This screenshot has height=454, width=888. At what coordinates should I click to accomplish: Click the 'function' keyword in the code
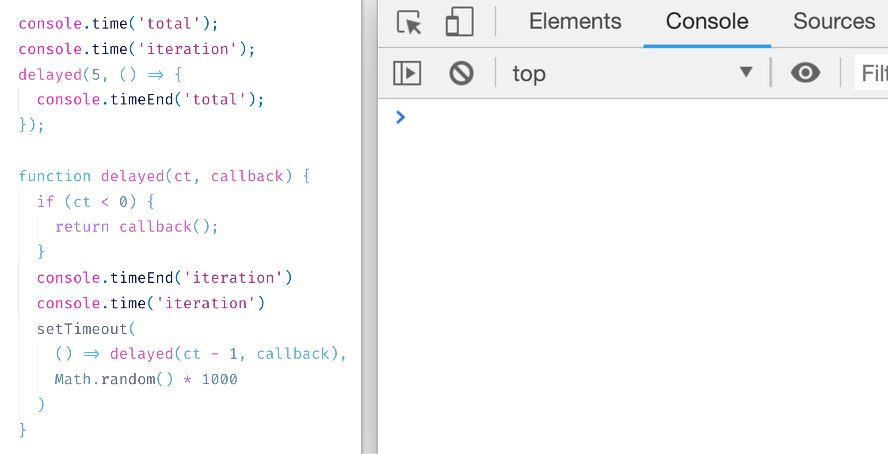54,176
